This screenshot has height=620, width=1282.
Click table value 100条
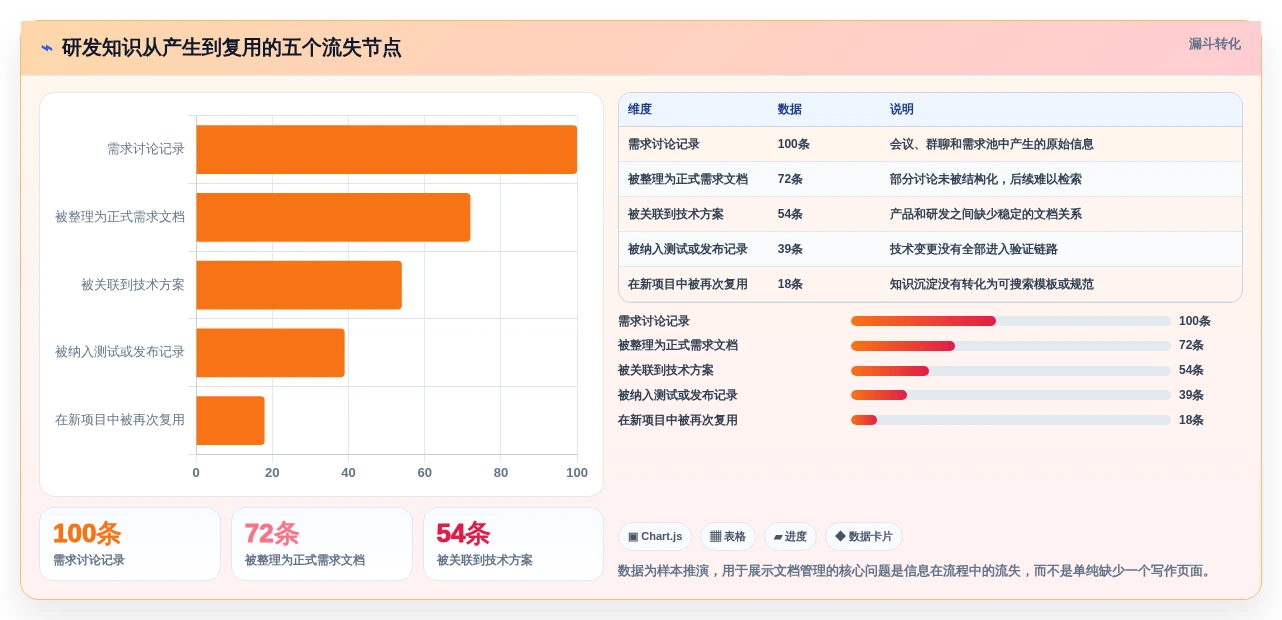pos(794,144)
